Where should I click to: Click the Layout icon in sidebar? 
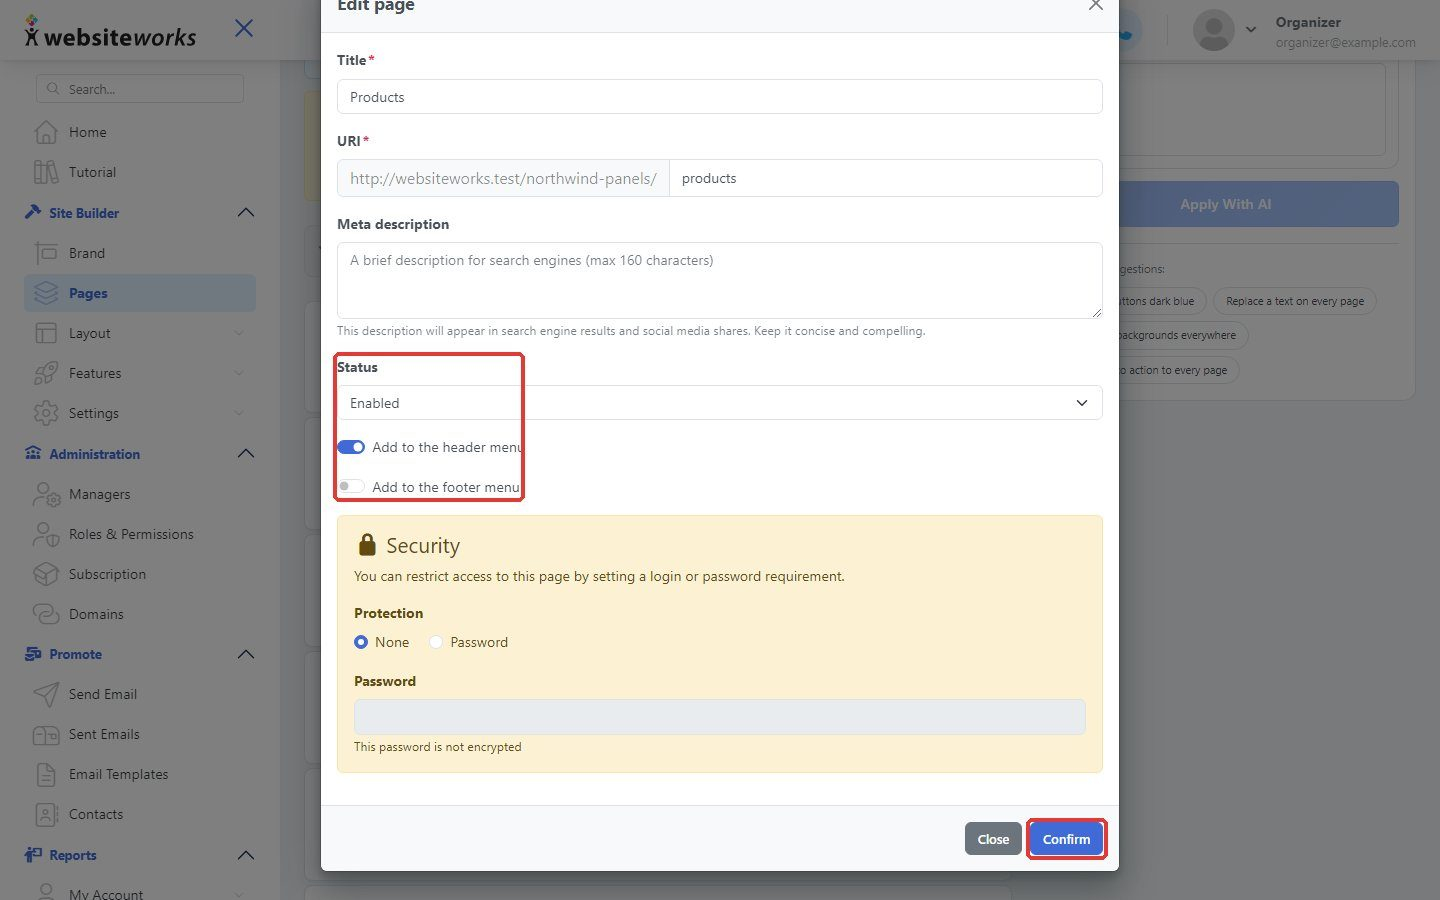pos(45,333)
